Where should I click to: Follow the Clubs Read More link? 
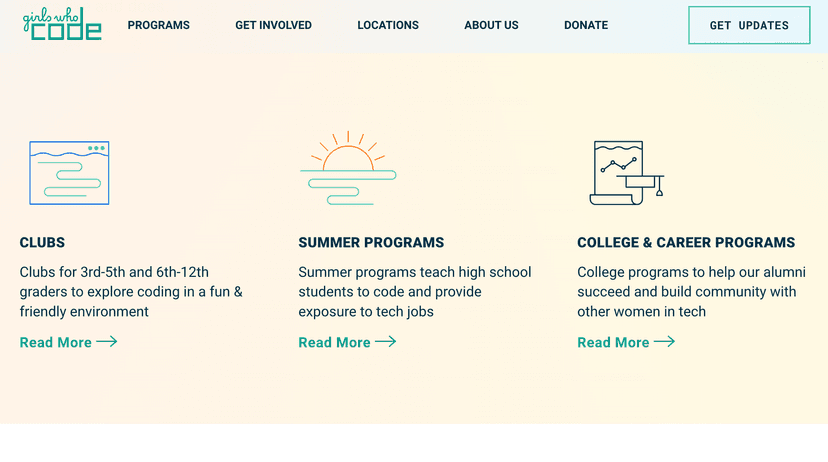pyautogui.click(x=56, y=342)
